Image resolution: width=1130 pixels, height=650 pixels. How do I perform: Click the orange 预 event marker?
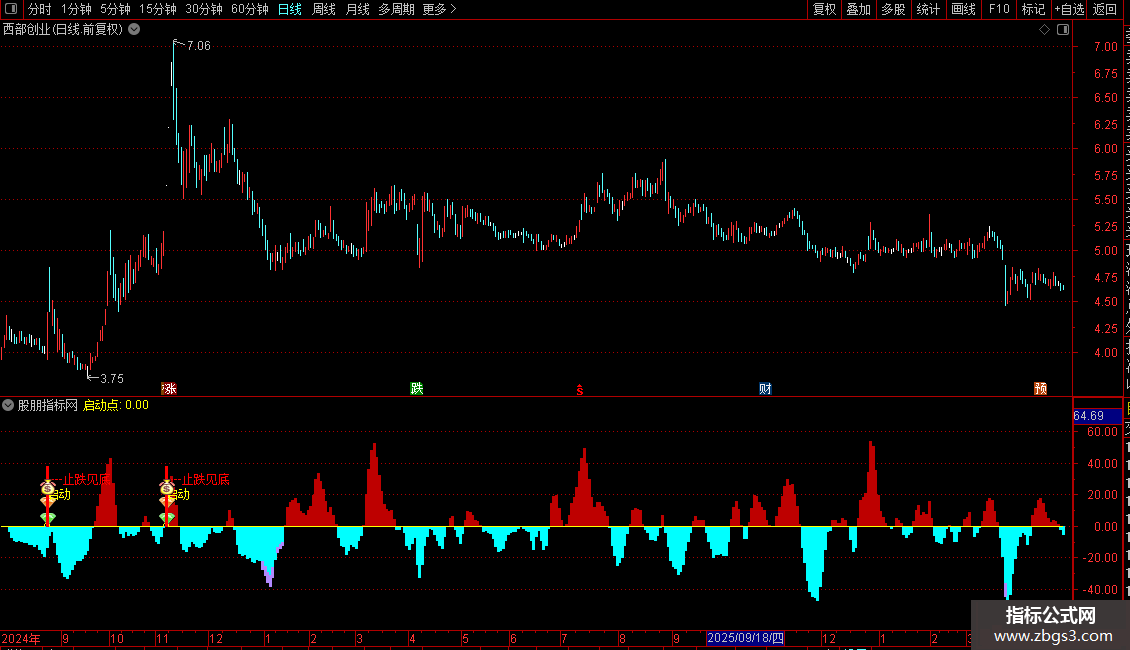(1041, 388)
